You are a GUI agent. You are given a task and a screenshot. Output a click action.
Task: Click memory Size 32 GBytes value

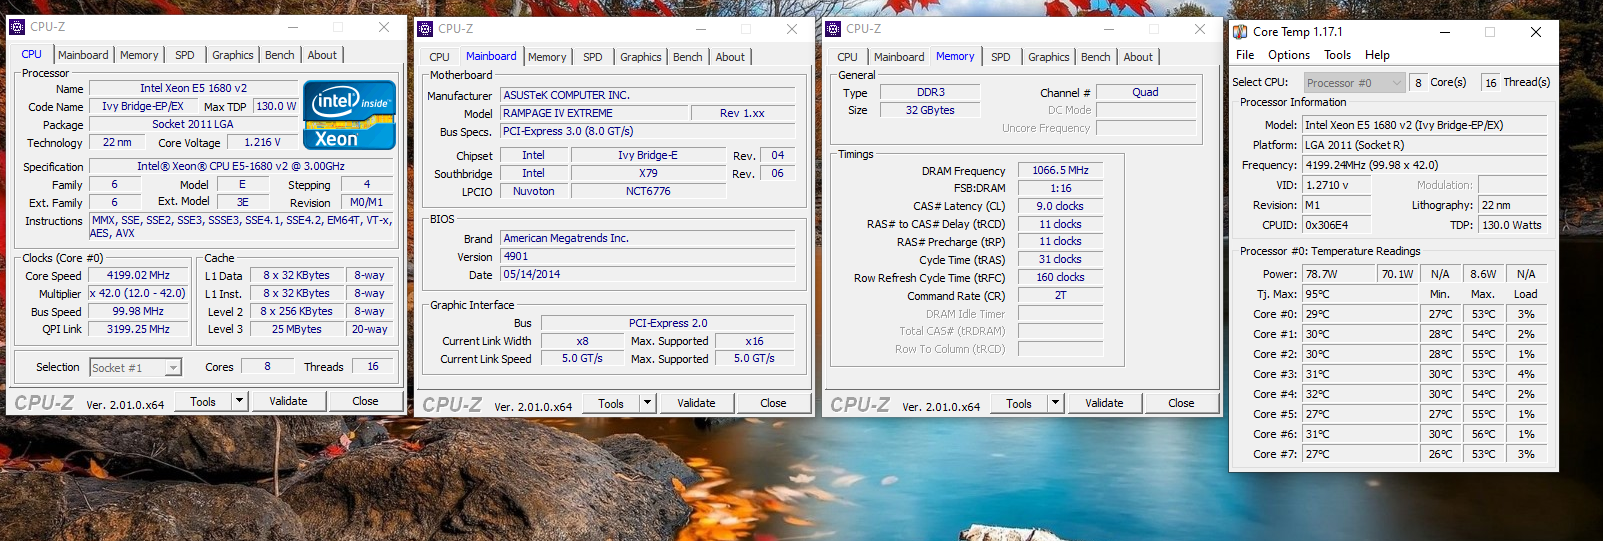tap(930, 110)
